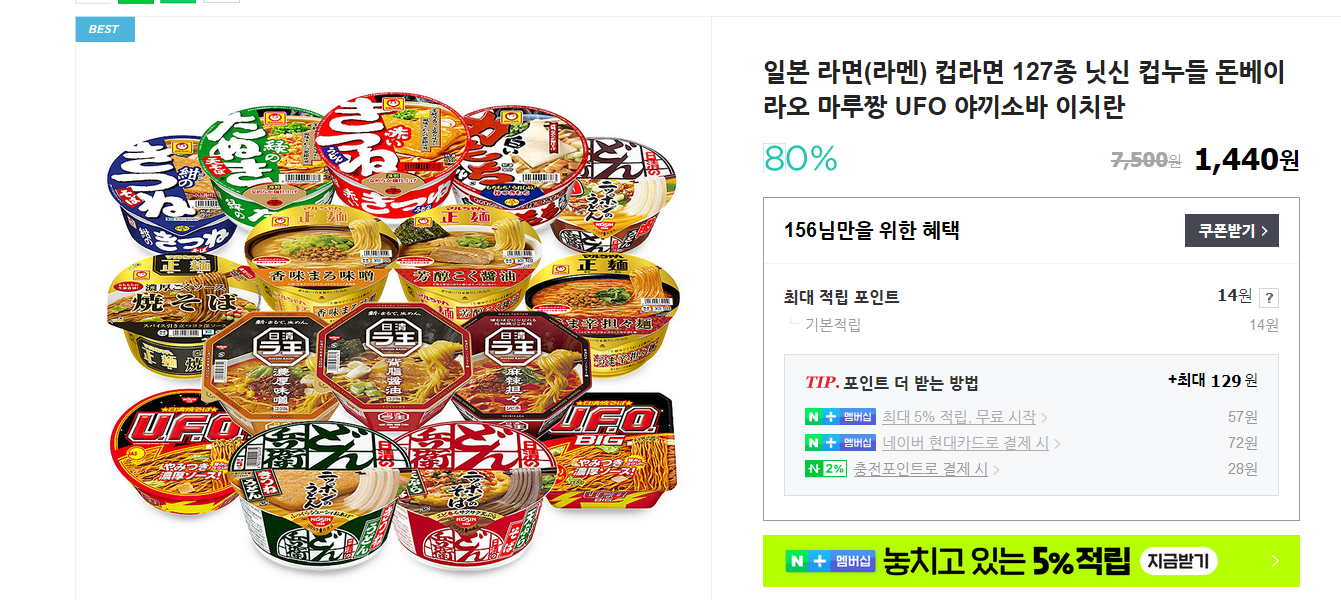Expand the chevron after 충전포인트로 결제 시
This screenshot has width=1341, height=600.
coord(996,470)
